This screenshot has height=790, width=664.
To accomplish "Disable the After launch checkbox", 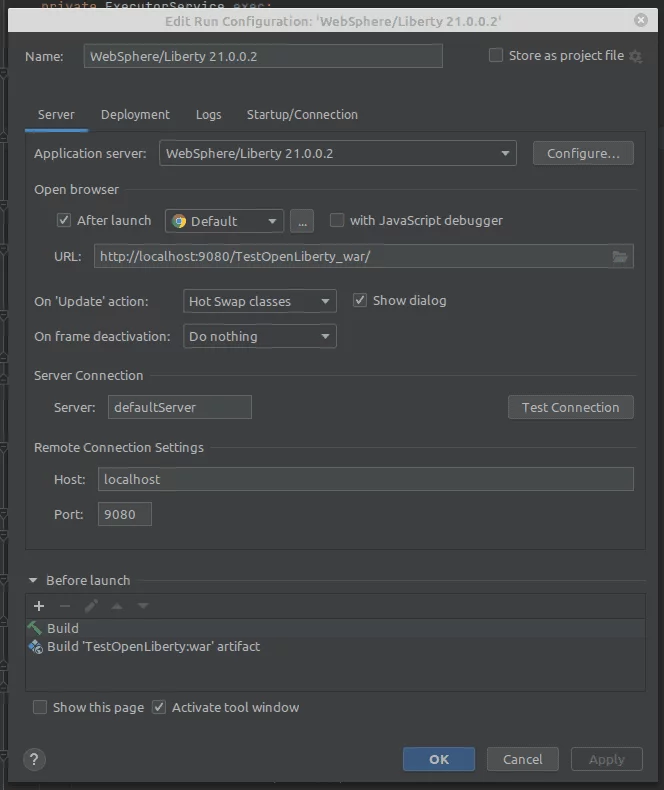I will [64, 221].
